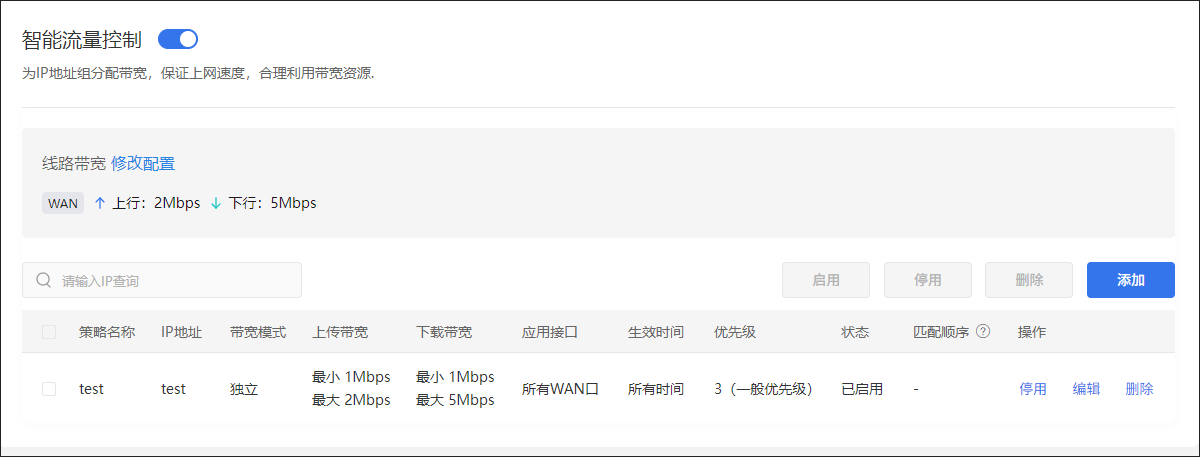The width and height of the screenshot is (1200, 457).
Task: Click the blue 添加 button
Action: [x=1130, y=280]
